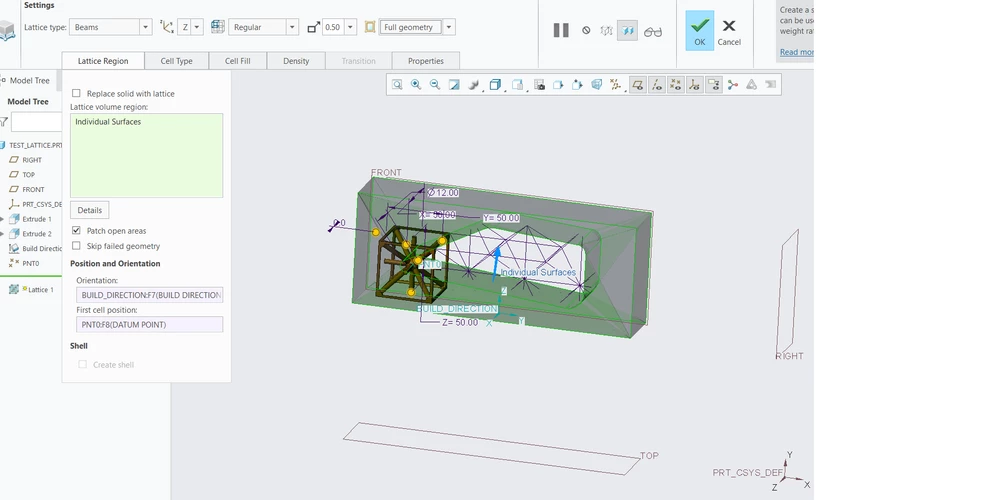
Task: Click the Model Tree search field
Action: (x=36, y=122)
